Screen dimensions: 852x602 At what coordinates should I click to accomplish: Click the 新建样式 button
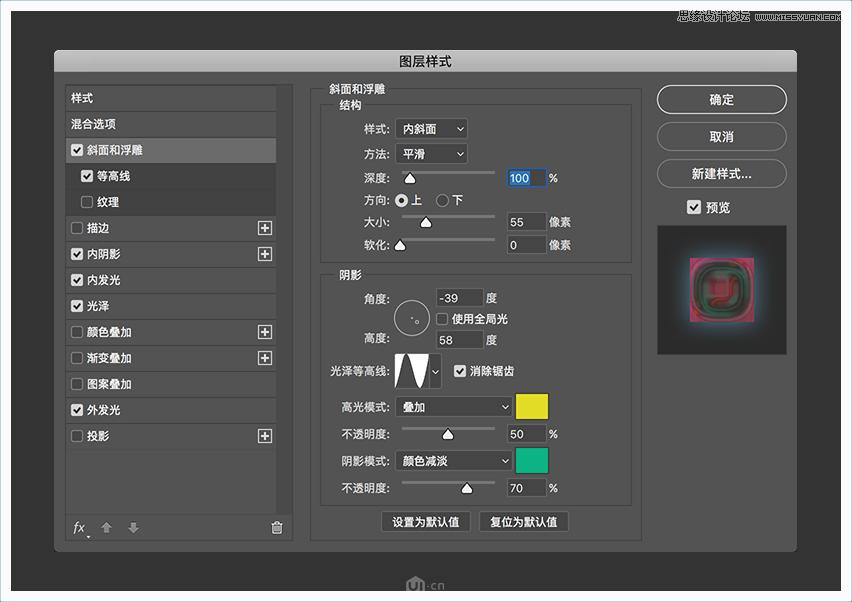tap(720, 173)
